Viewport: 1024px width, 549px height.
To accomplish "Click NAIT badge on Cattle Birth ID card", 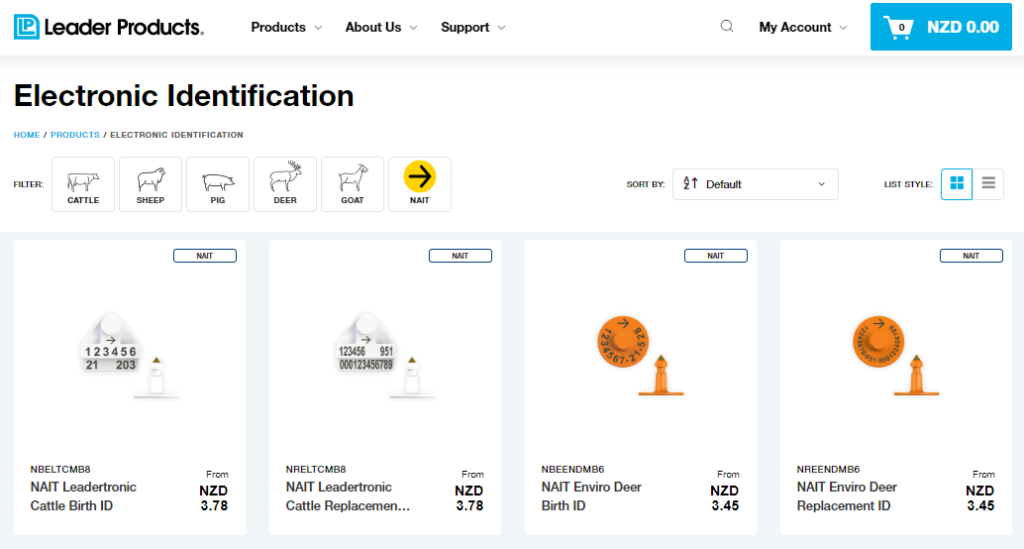I will point(205,256).
